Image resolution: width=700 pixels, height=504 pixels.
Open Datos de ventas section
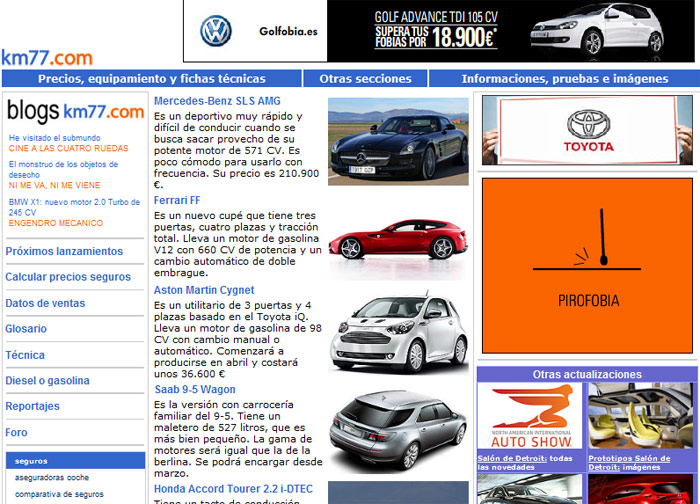45,303
